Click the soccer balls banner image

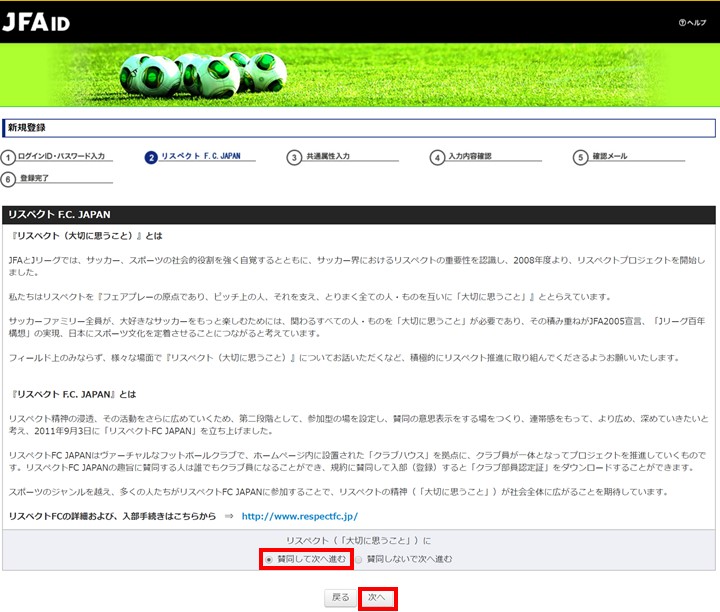360,75
